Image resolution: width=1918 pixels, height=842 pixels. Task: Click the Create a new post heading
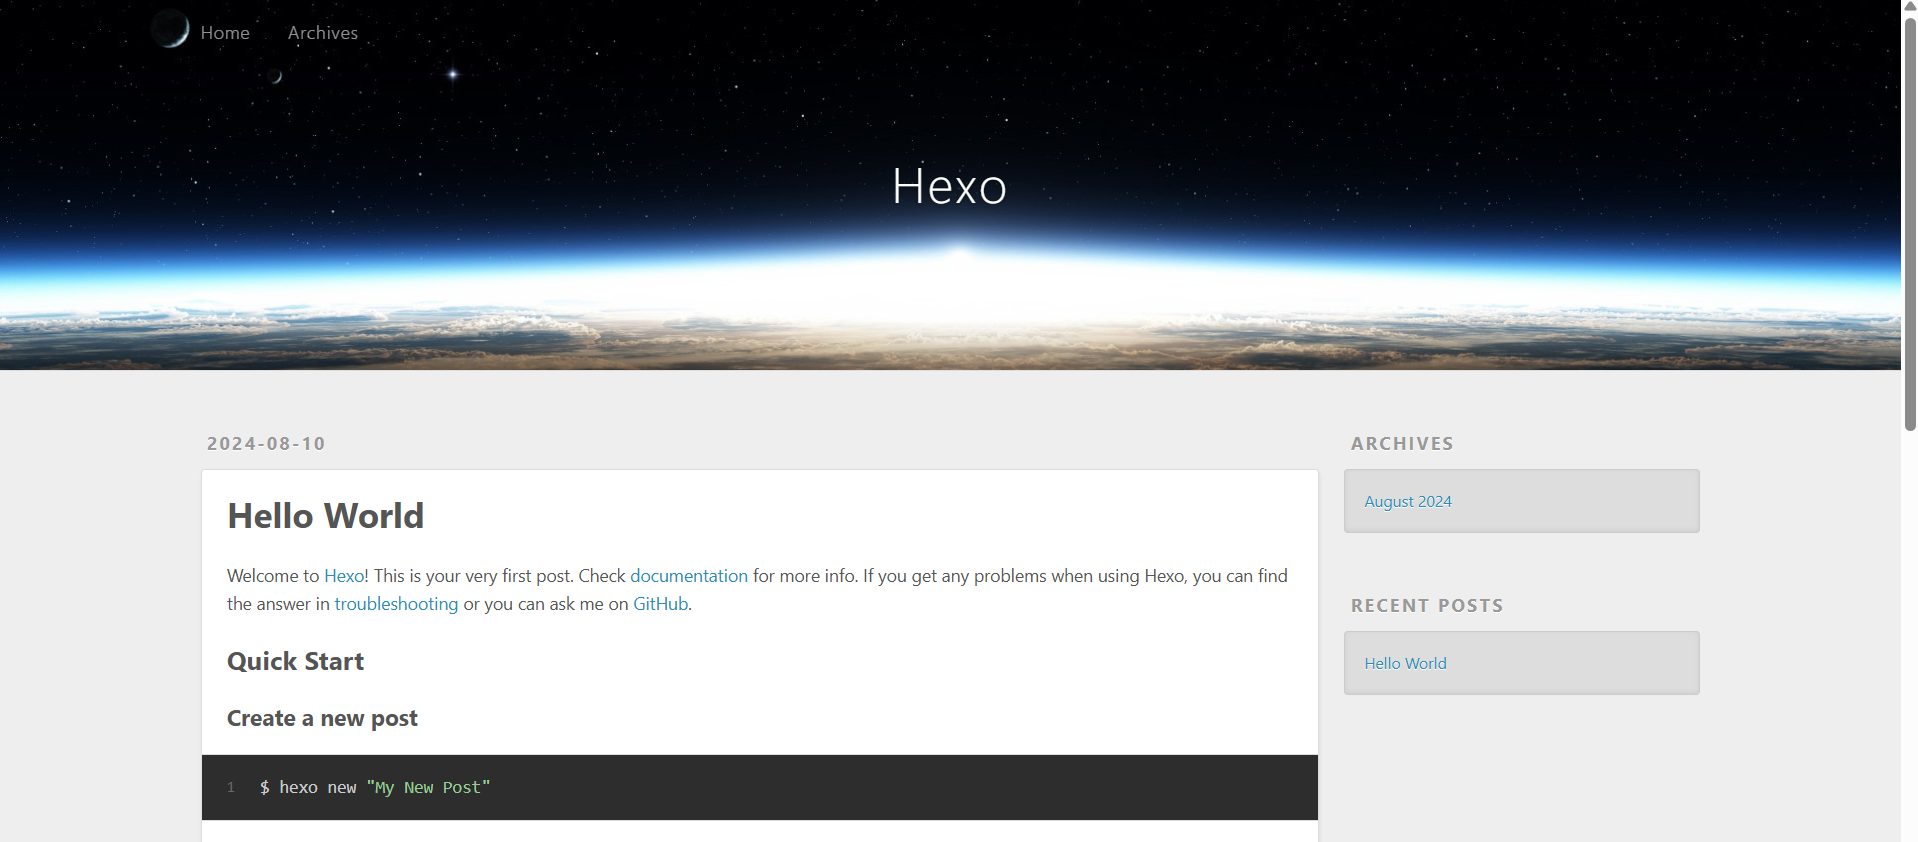[x=322, y=719]
